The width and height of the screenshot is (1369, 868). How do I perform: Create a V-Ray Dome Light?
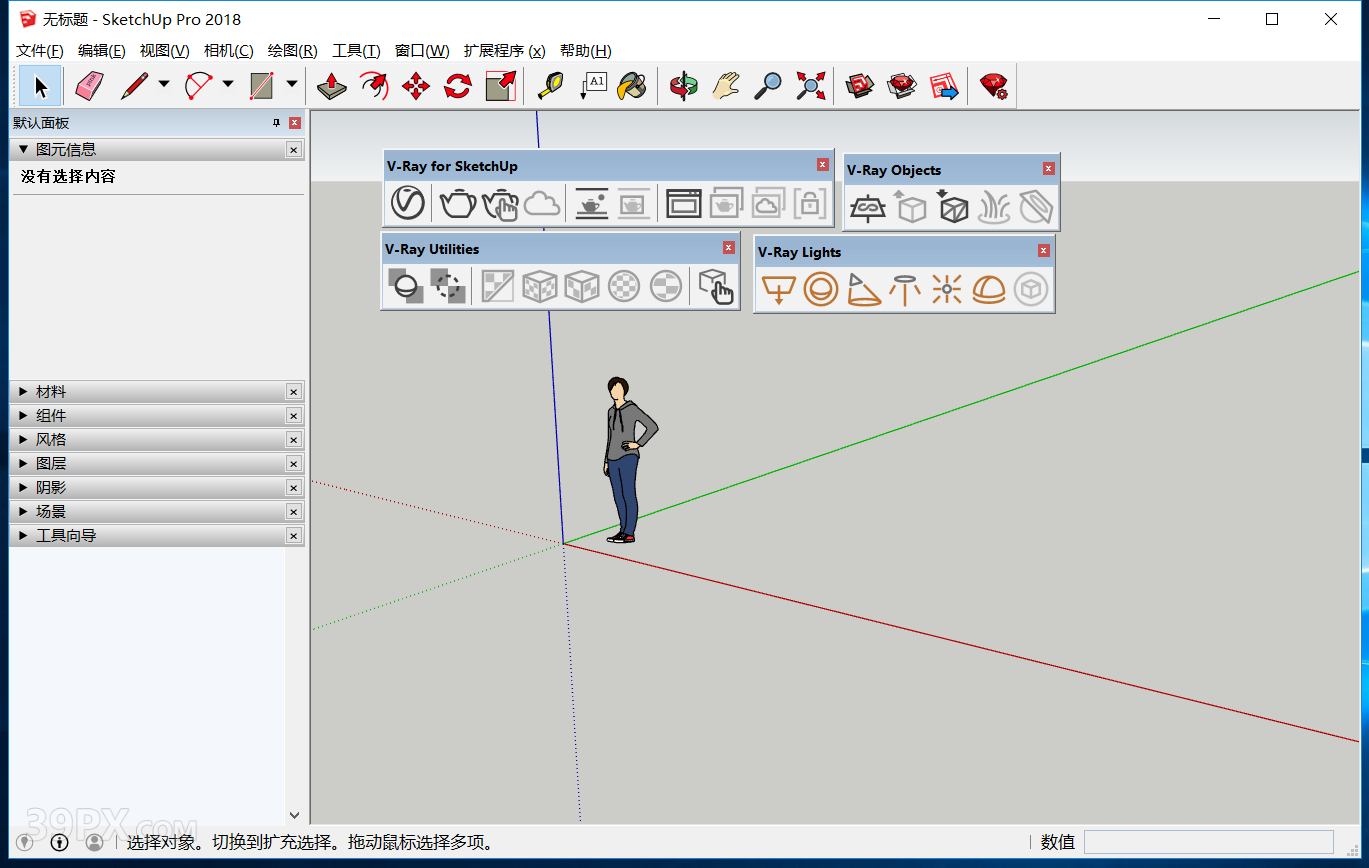[x=989, y=289]
